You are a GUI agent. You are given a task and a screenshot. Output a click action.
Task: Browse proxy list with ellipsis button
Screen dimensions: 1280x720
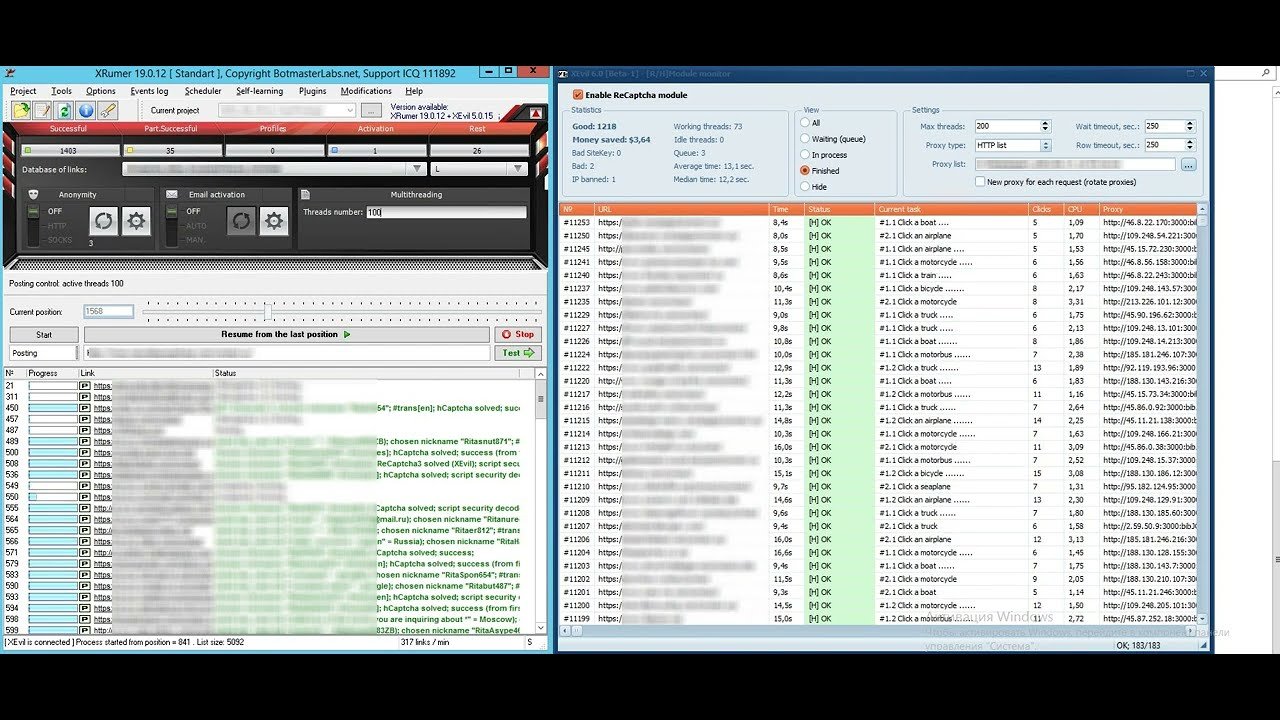pyautogui.click(x=1188, y=164)
